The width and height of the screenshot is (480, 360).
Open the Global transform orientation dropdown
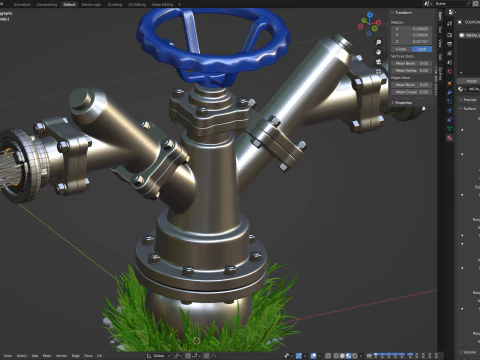[158, 356]
